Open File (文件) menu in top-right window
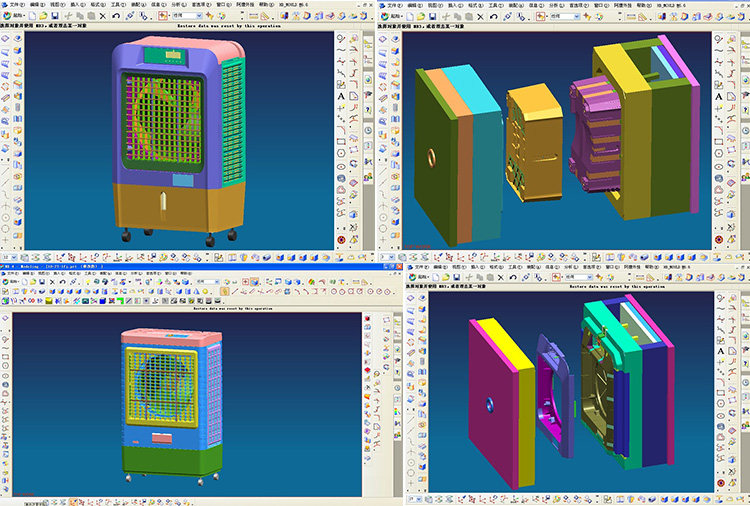750x506 pixels. (x=395, y=5)
